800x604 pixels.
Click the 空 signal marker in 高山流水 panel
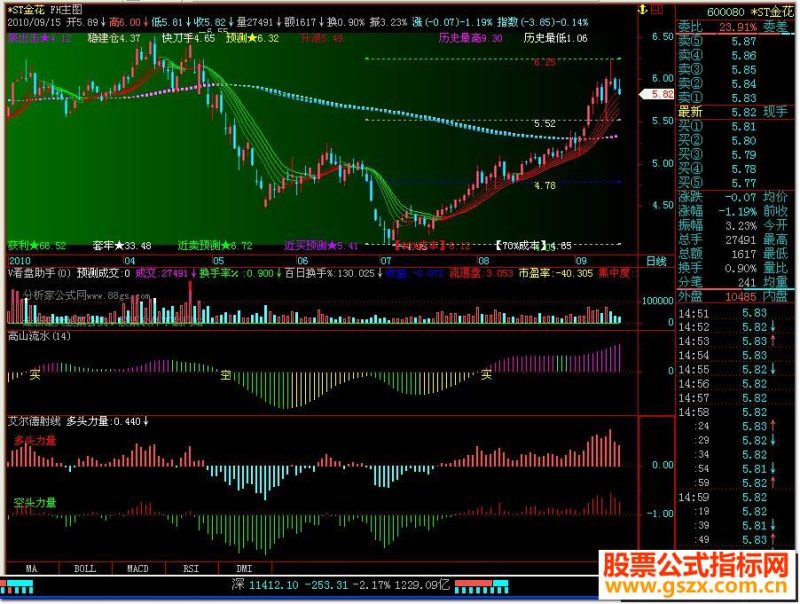(x=226, y=375)
